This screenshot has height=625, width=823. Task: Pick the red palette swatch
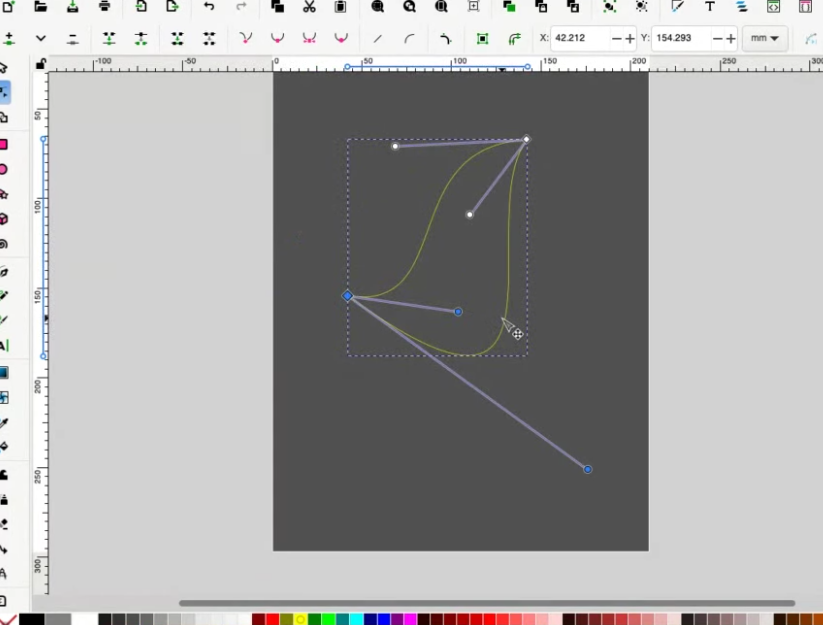click(x=272, y=620)
